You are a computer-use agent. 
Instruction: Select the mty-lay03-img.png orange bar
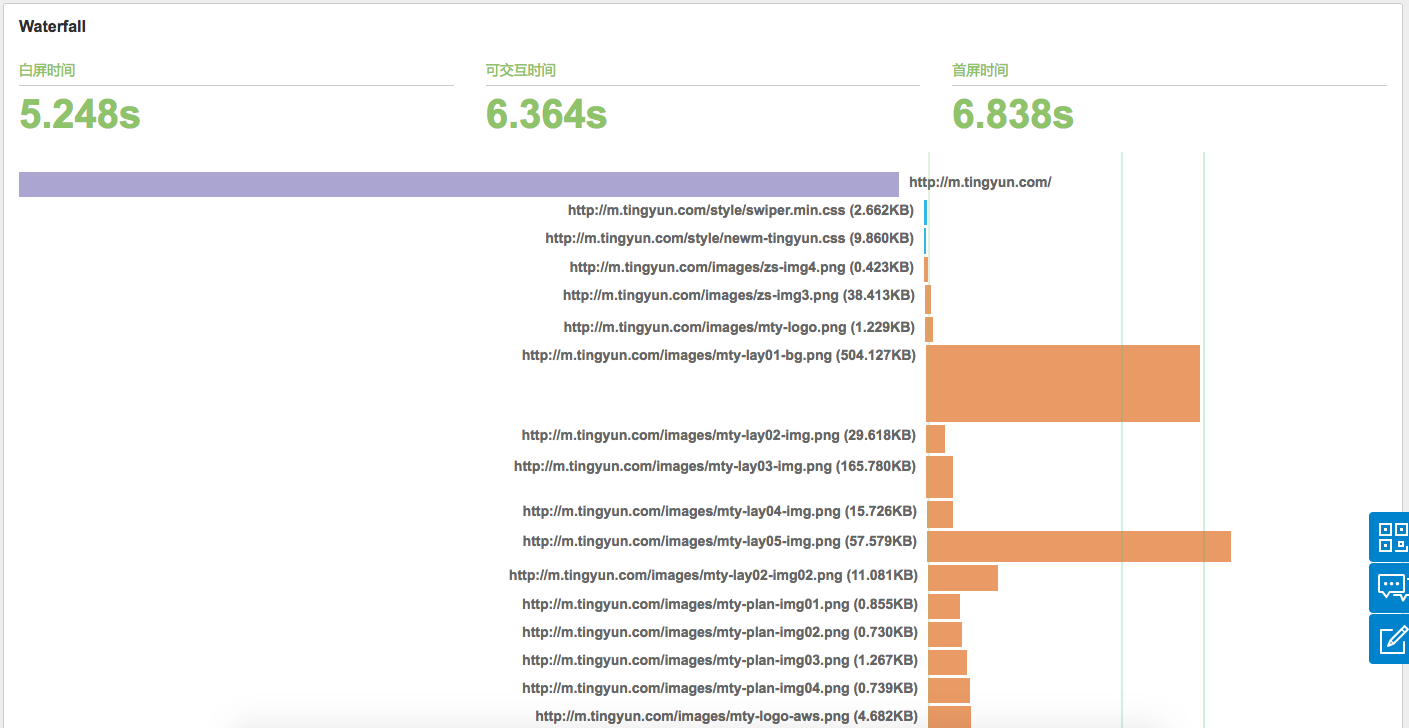[x=939, y=477]
